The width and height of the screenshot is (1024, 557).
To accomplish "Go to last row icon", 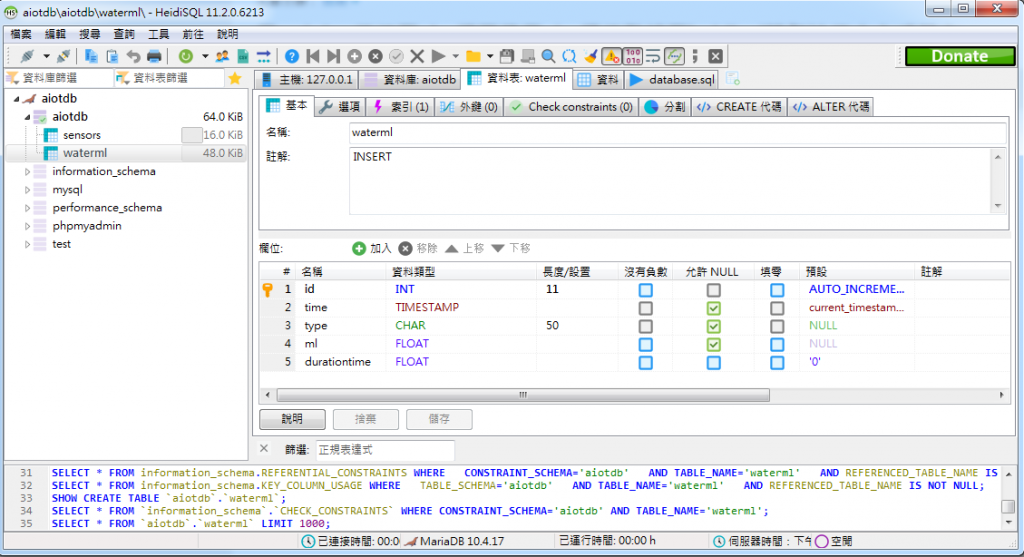I will pos(334,56).
